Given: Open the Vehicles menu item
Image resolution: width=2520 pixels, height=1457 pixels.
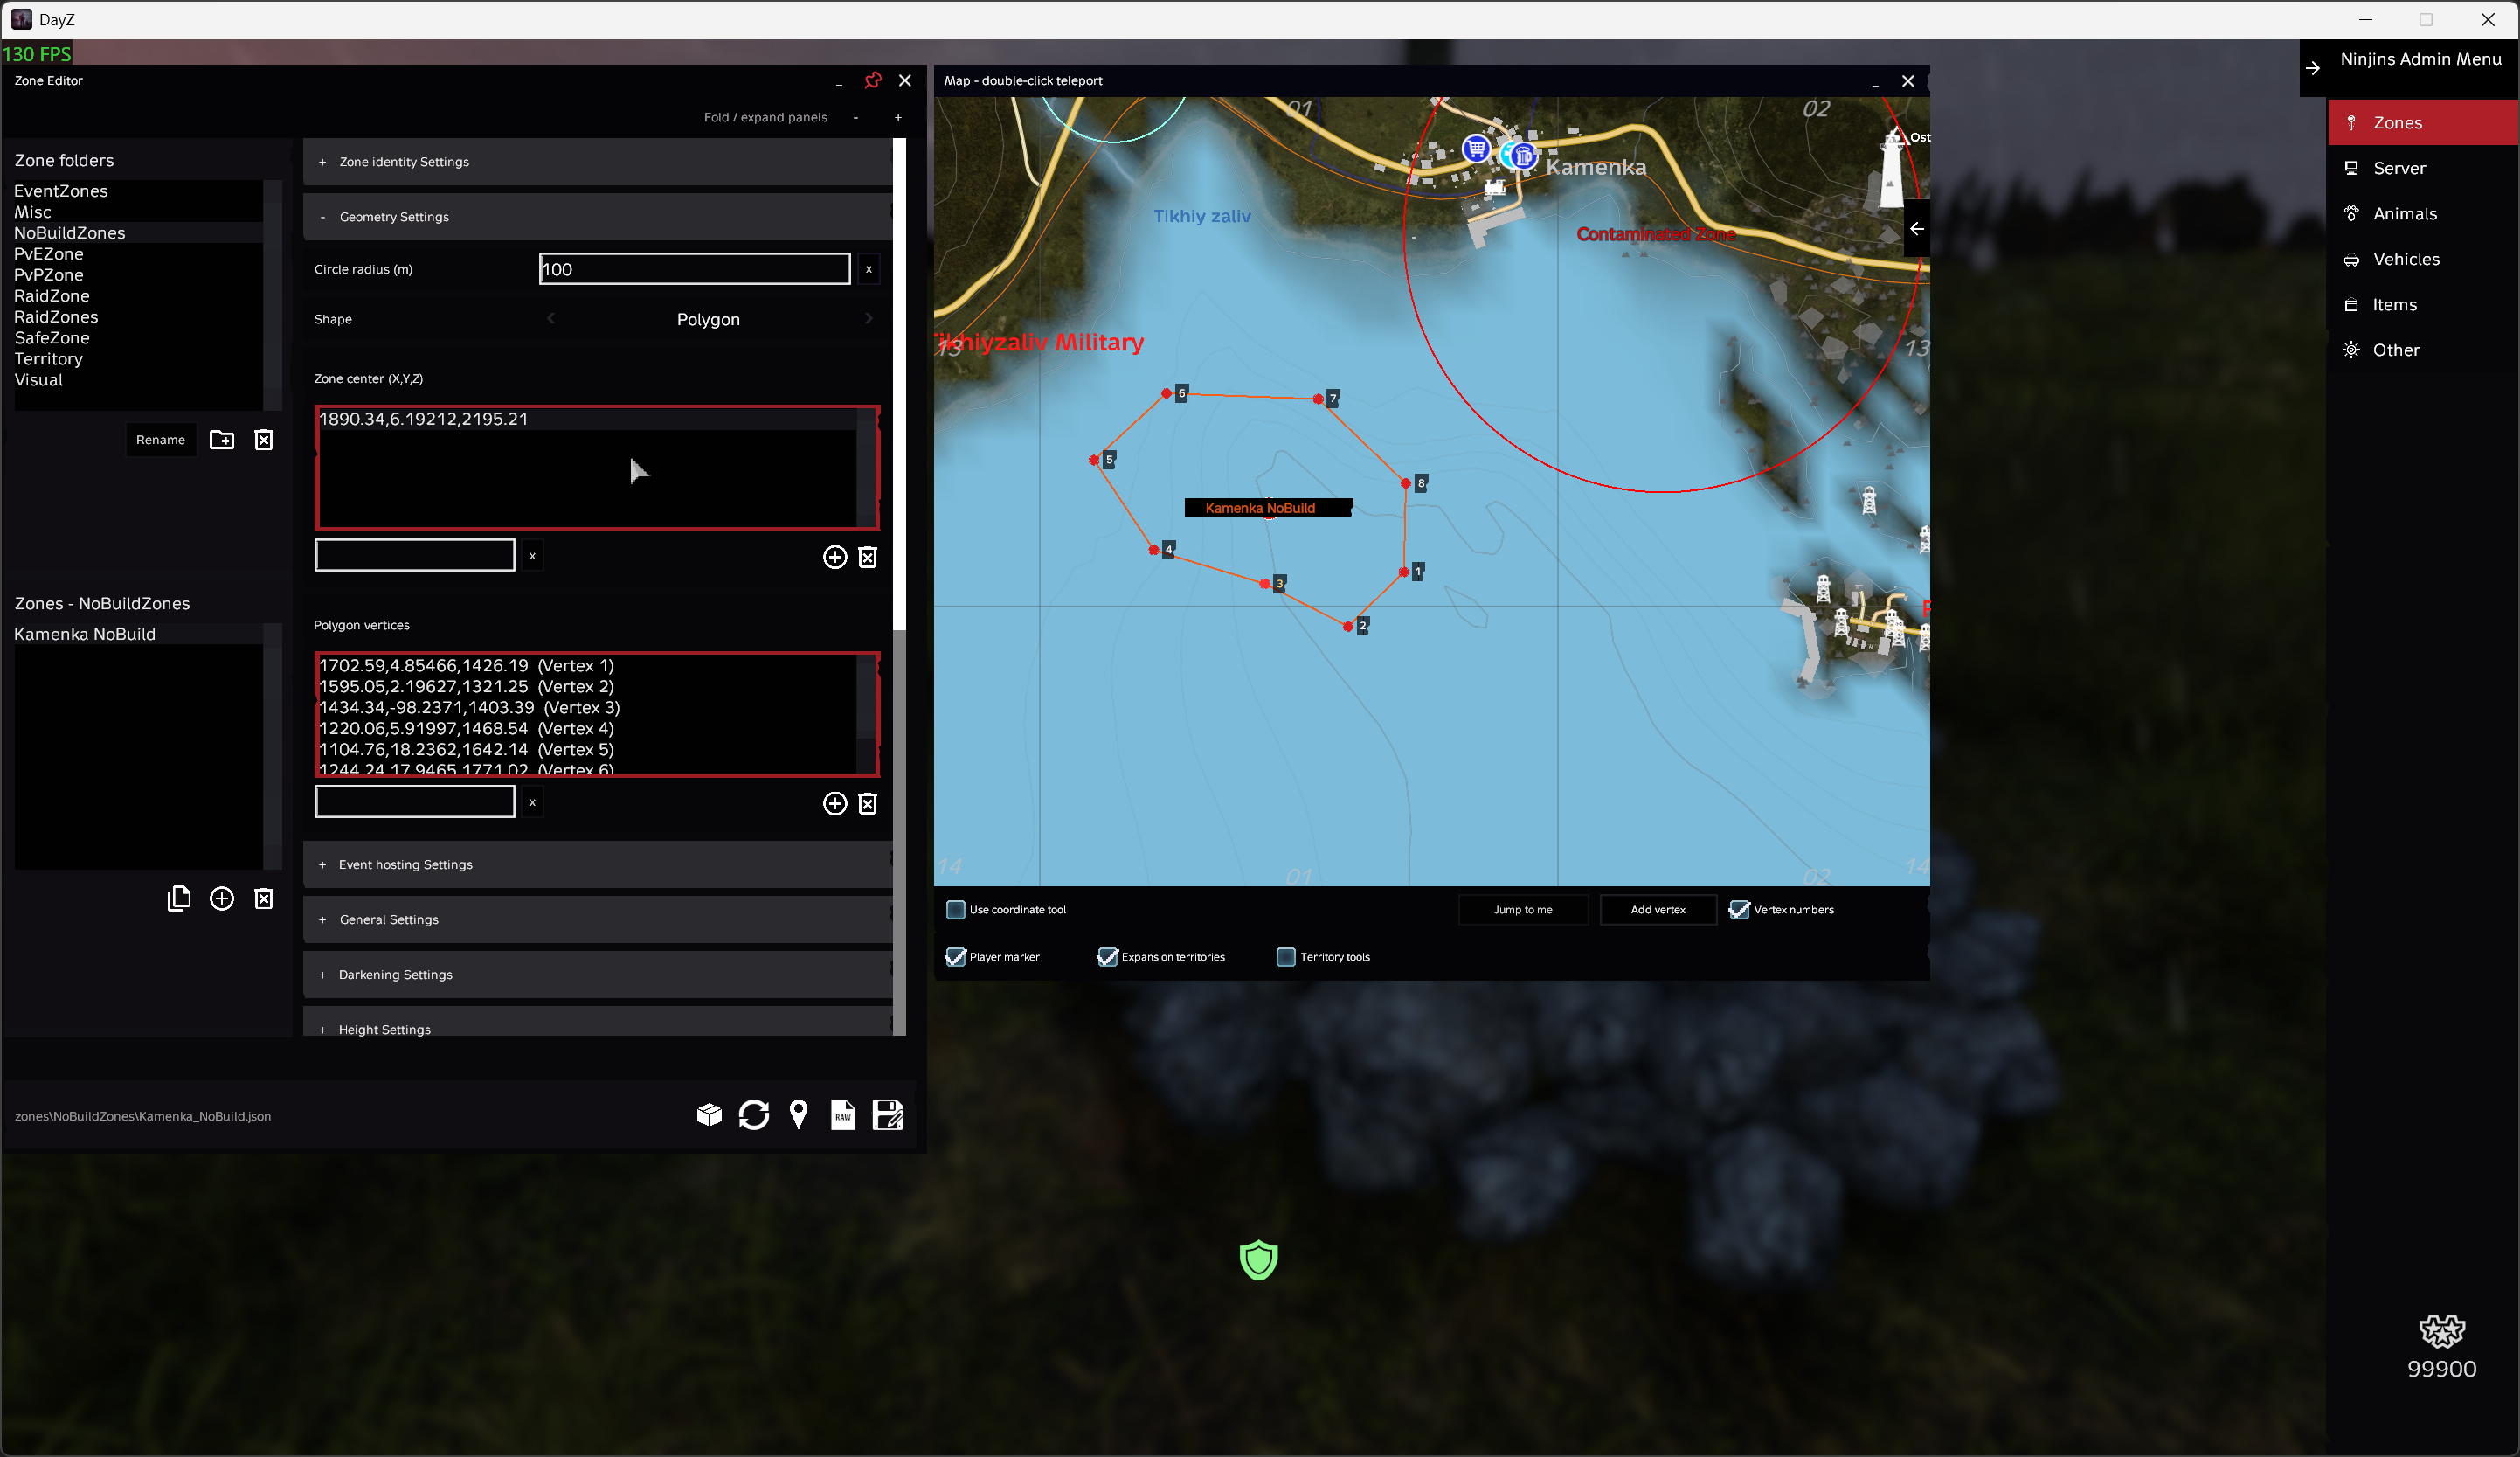Looking at the screenshot, I should [2421, 259].
